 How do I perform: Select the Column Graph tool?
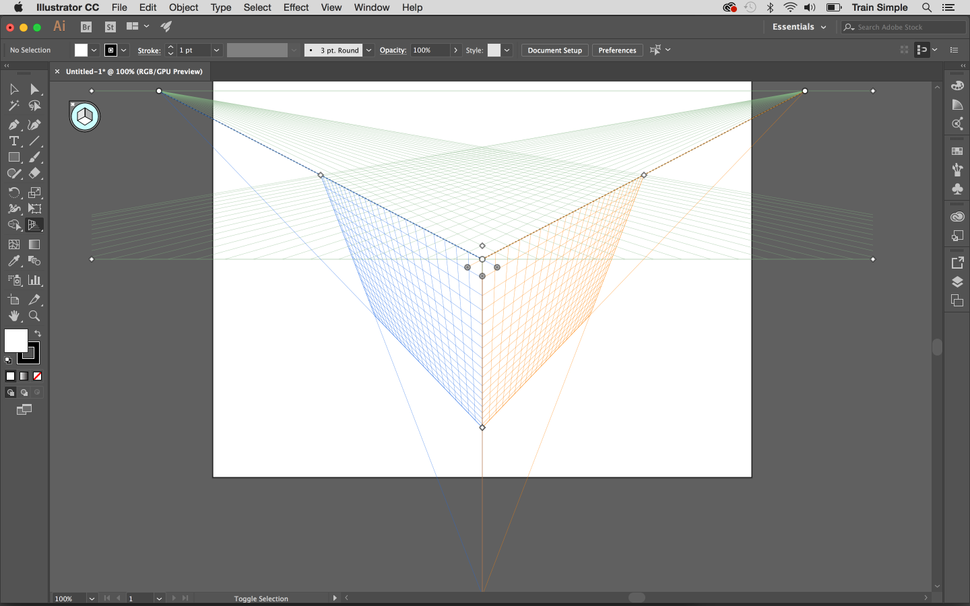coord(34,279)
